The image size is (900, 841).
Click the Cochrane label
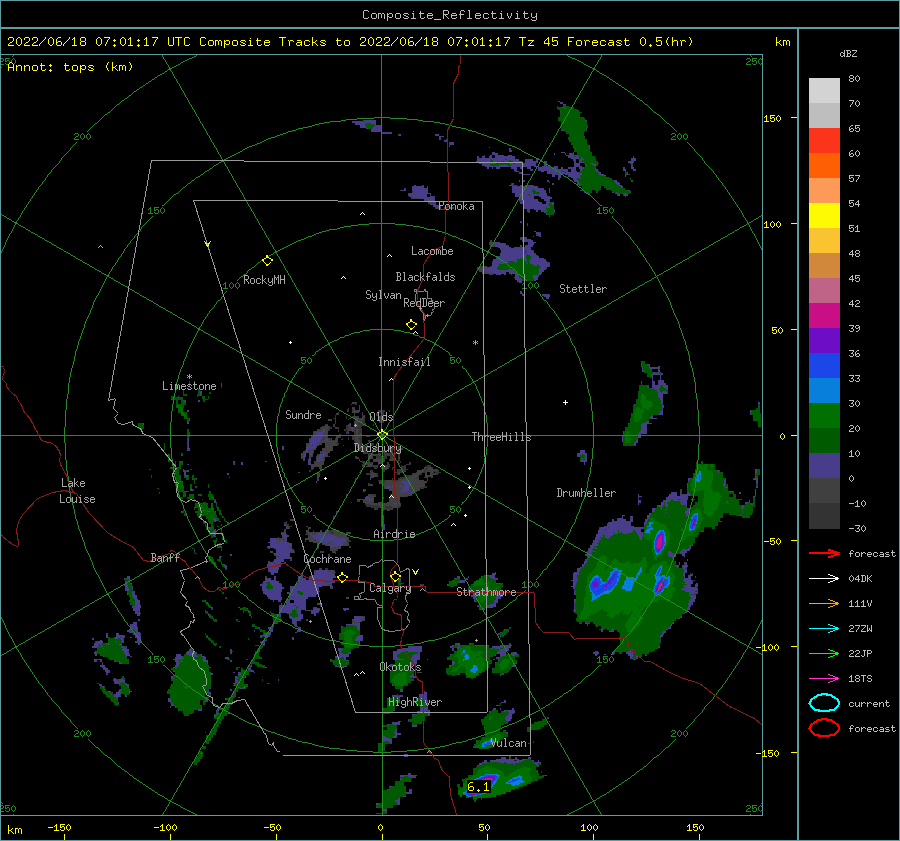point(327,559)
